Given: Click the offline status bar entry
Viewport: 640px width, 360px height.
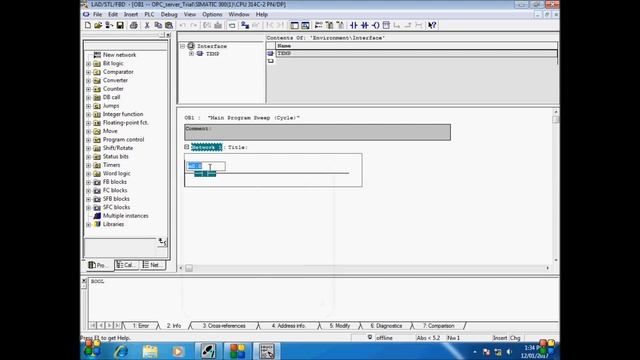Looking at the screenshot, I should 384,338.
